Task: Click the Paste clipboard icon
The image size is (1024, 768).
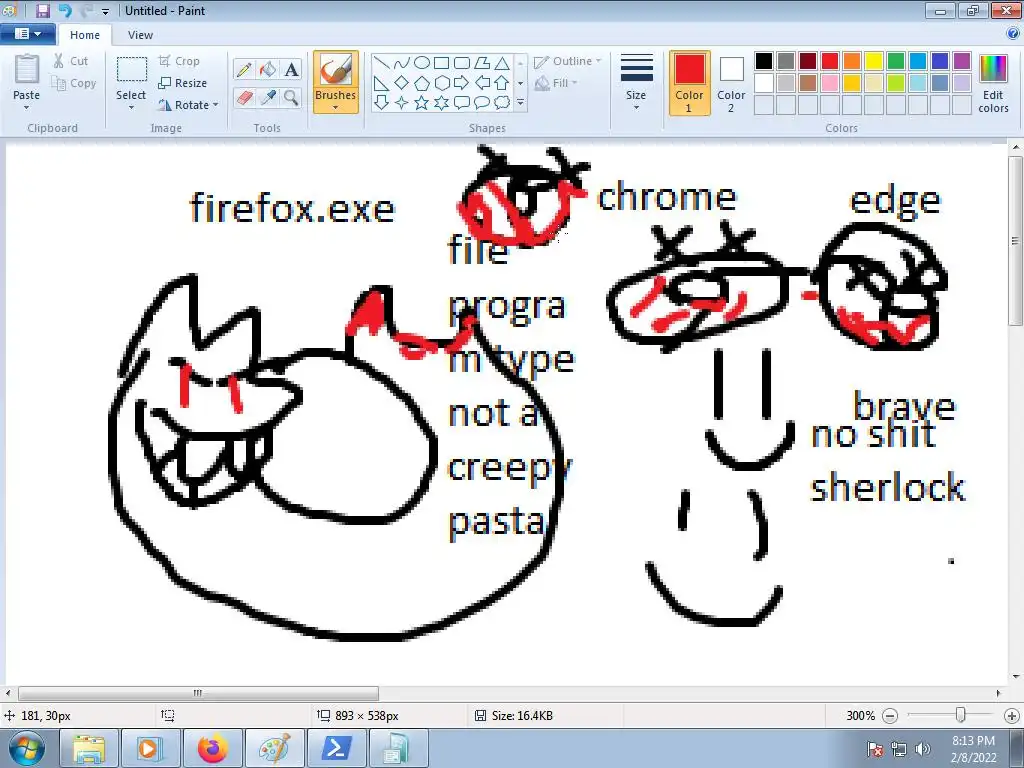Action: (x=27, y=71)
